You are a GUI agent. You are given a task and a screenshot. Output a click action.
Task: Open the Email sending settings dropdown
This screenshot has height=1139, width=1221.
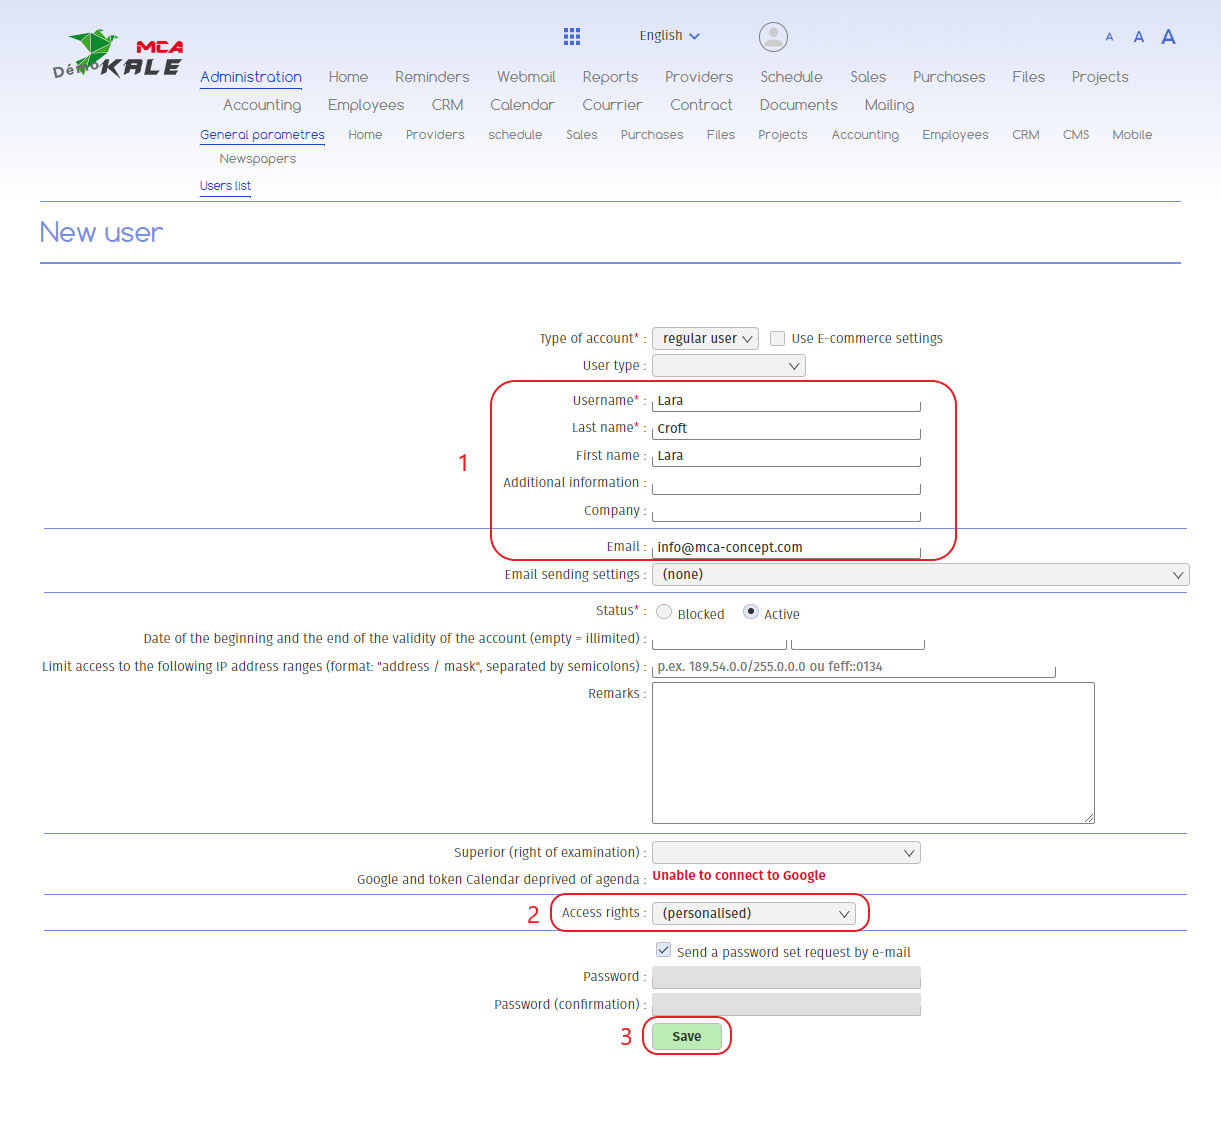(x=920, y=575)
